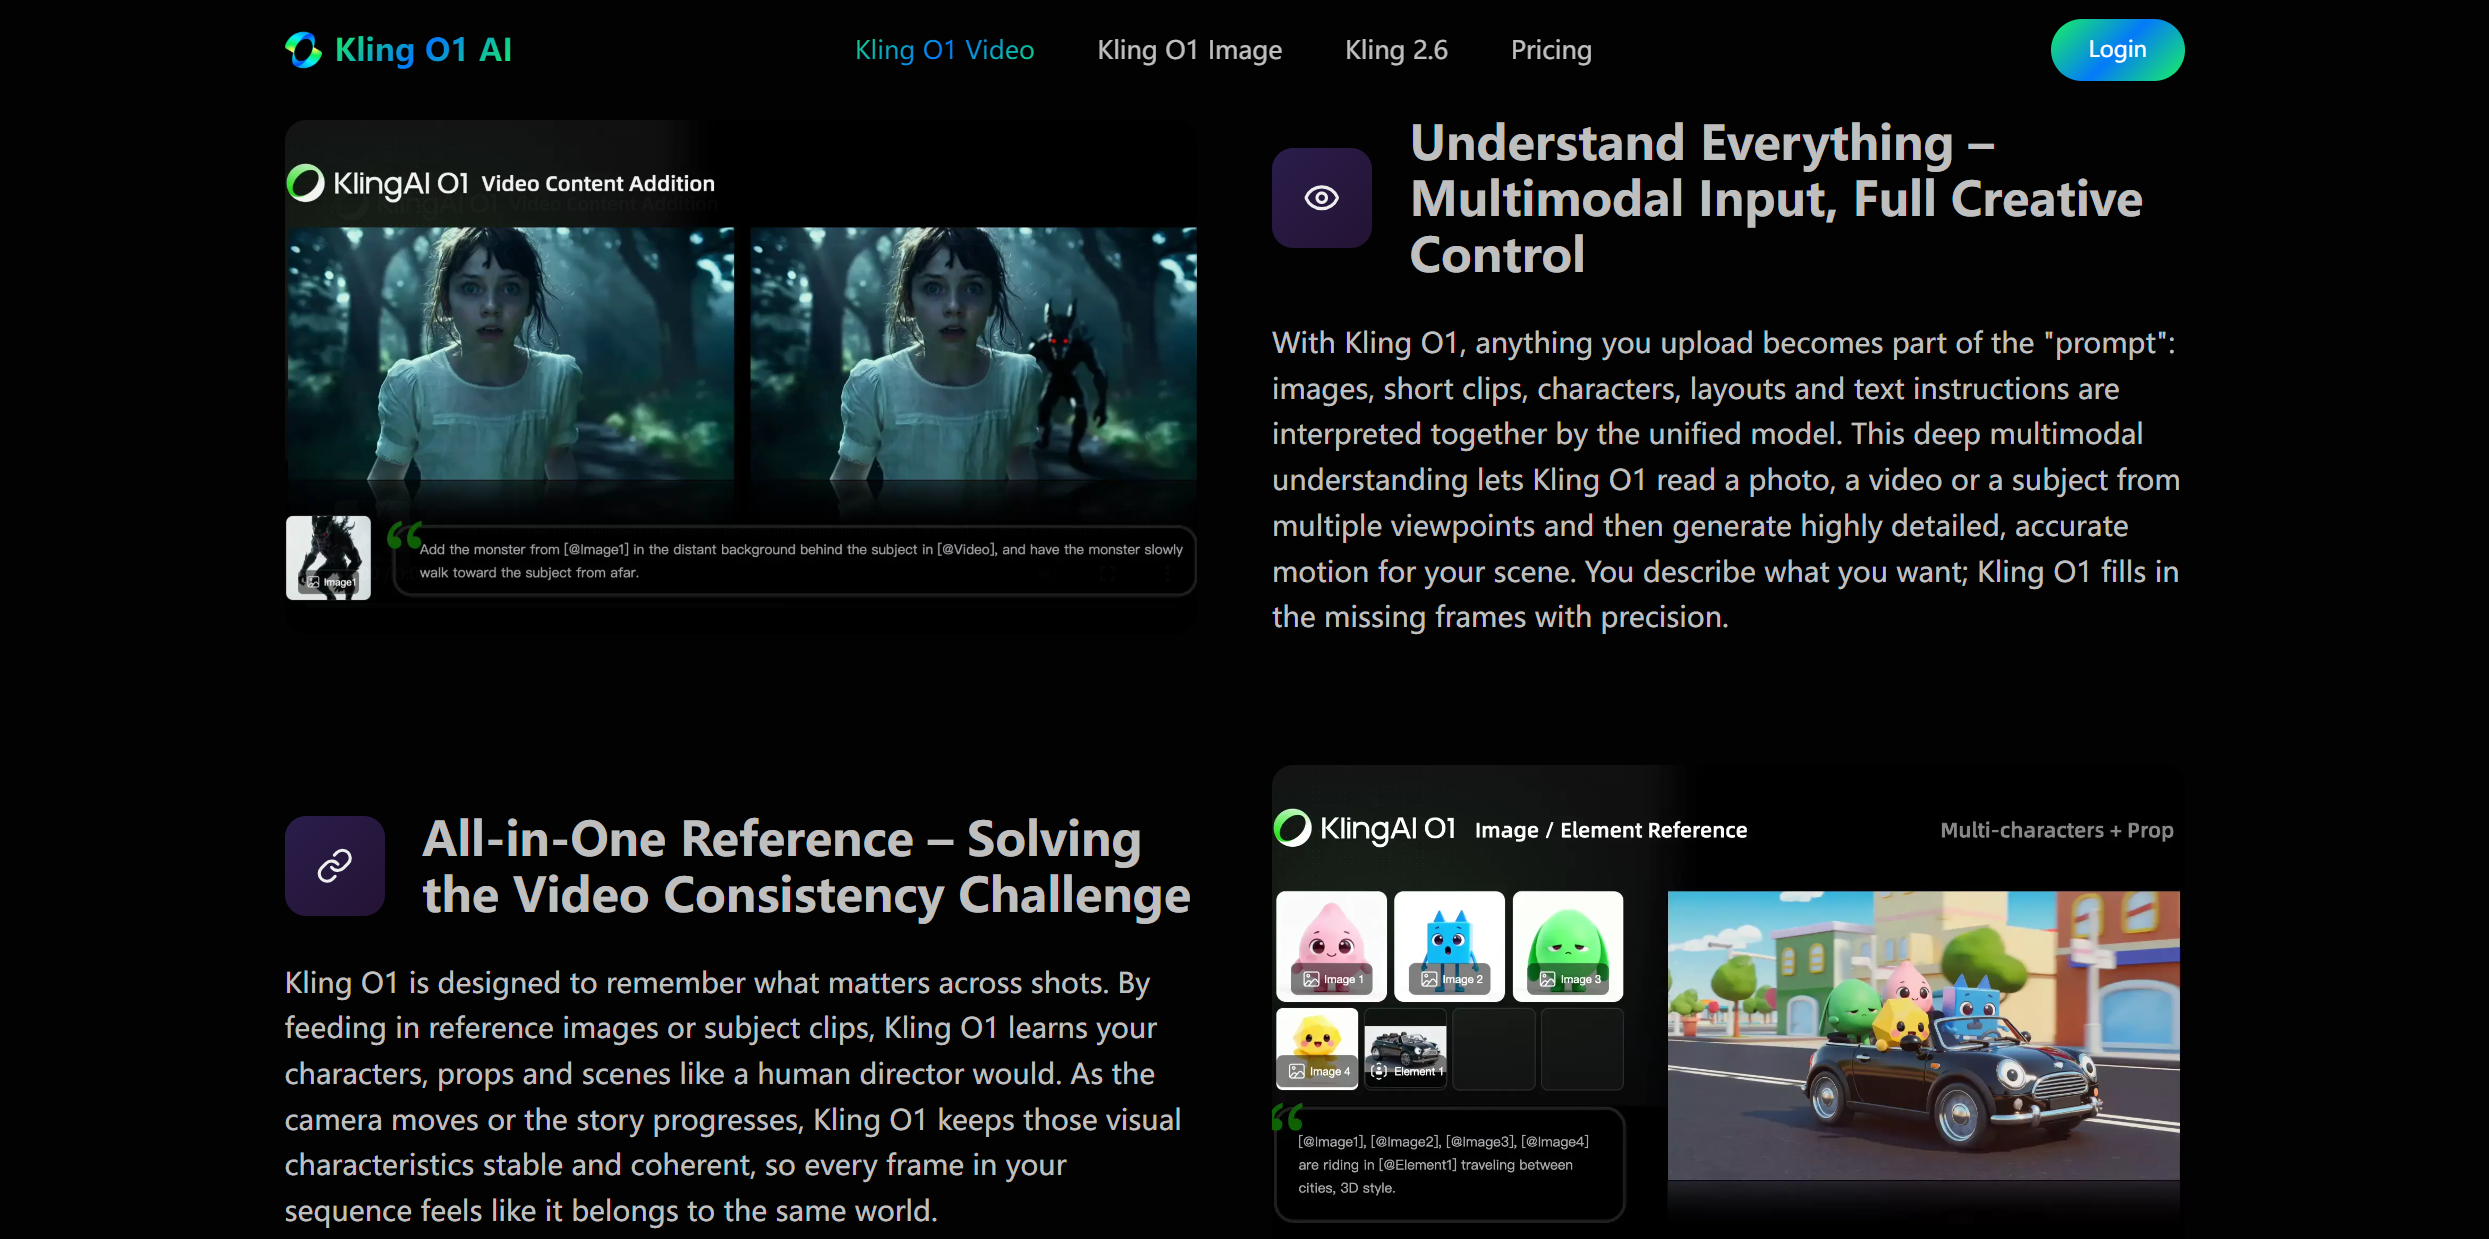The image size is (2489, 1239).
Task: Click the Kling O1 AI header logo icon
Action: click(303, 49)
